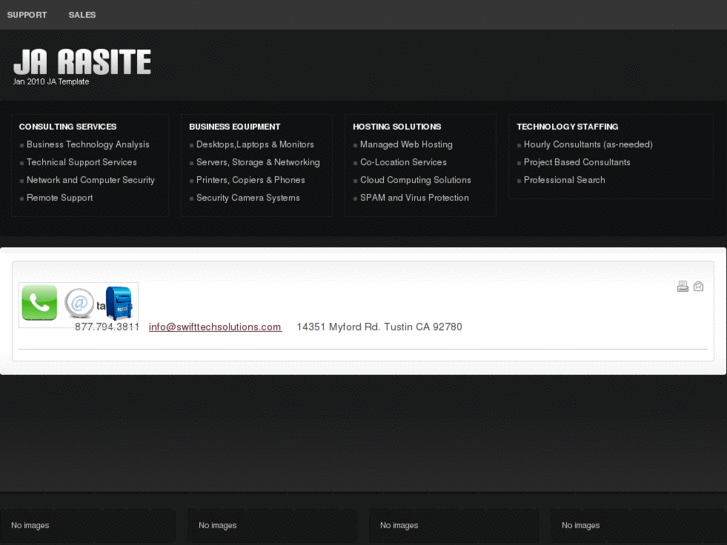
Task: Open Co-Location Services link
Action: 403,162
